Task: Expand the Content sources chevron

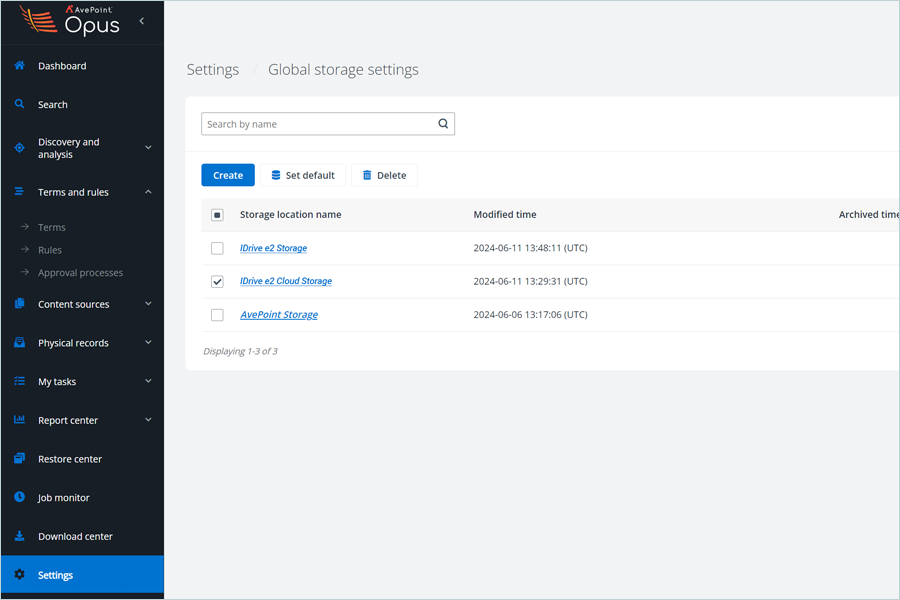Action: (x=148, y=304)
